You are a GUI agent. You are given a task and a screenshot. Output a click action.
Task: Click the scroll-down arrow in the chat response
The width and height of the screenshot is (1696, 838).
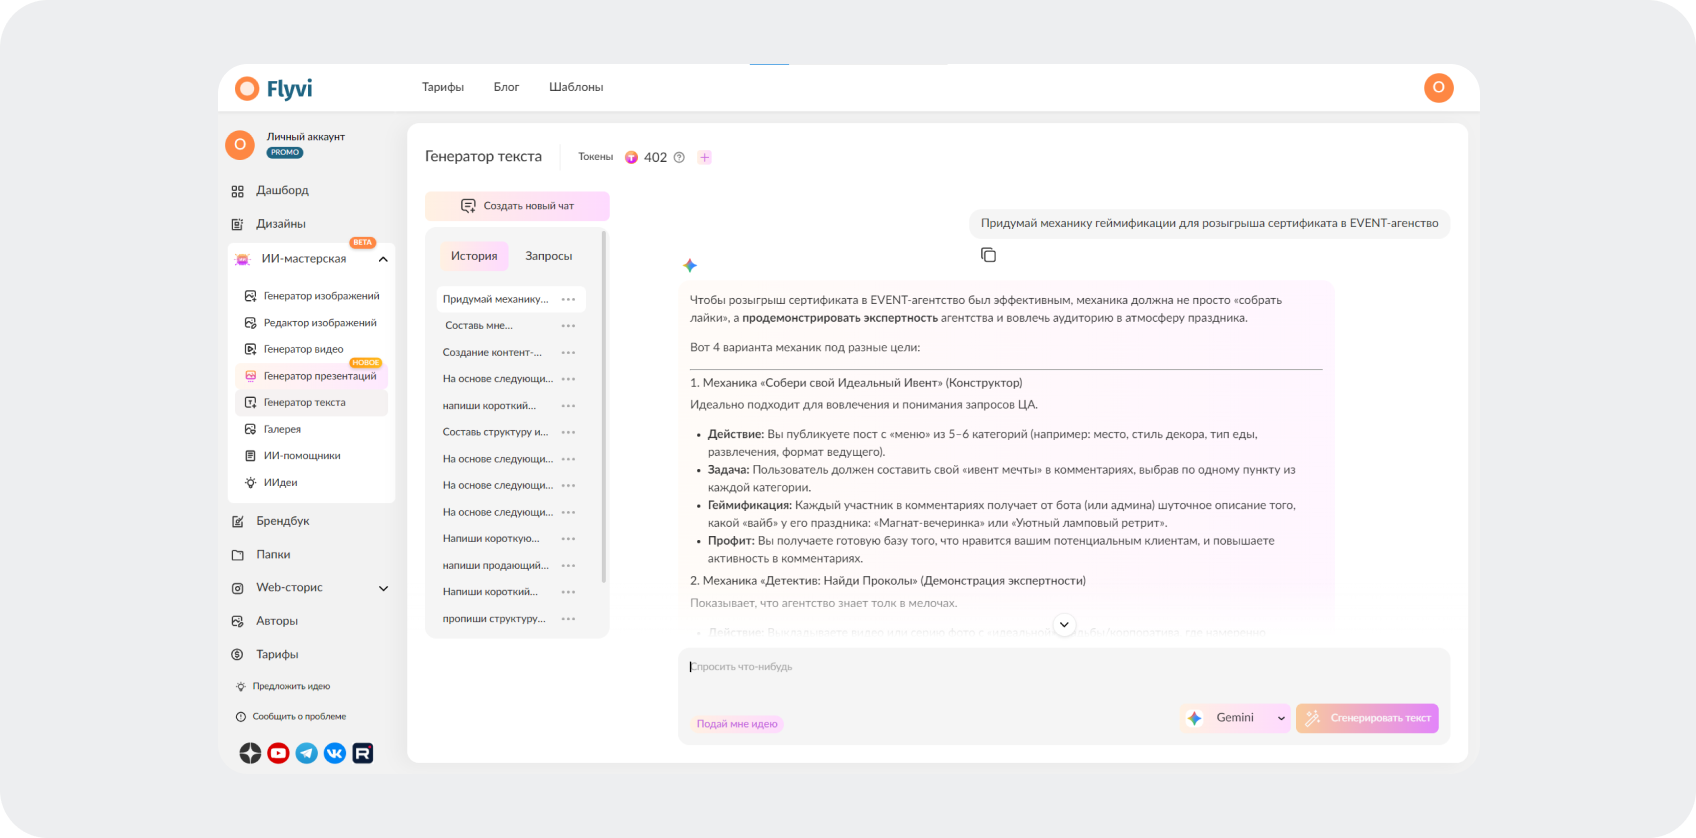[1064, 624]
